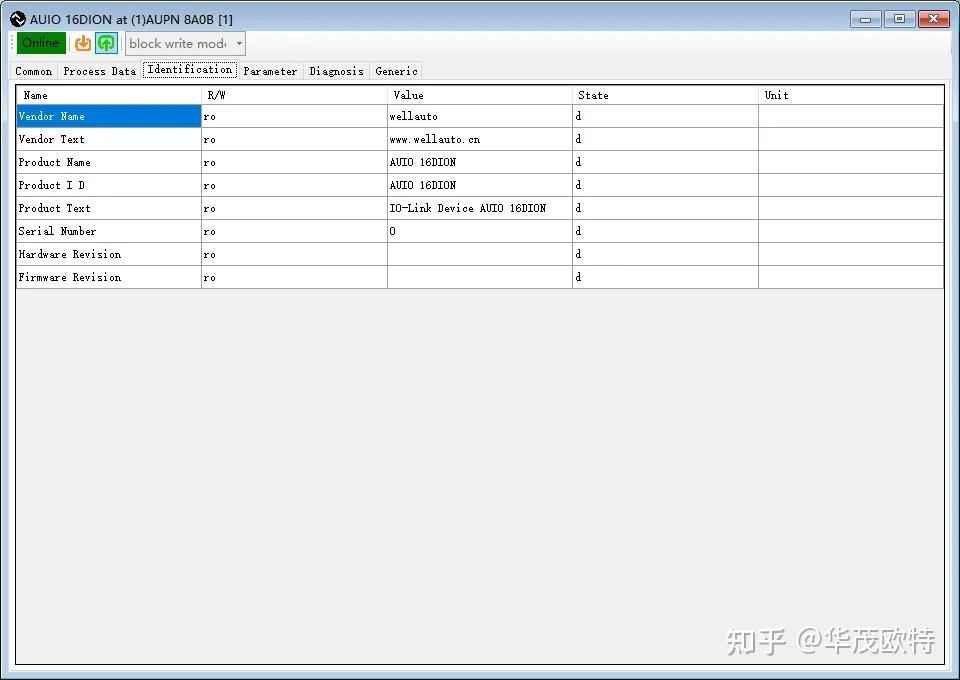Click the orange download-from-device icon
The image size is (960, 680).
[x=83, y=43]
